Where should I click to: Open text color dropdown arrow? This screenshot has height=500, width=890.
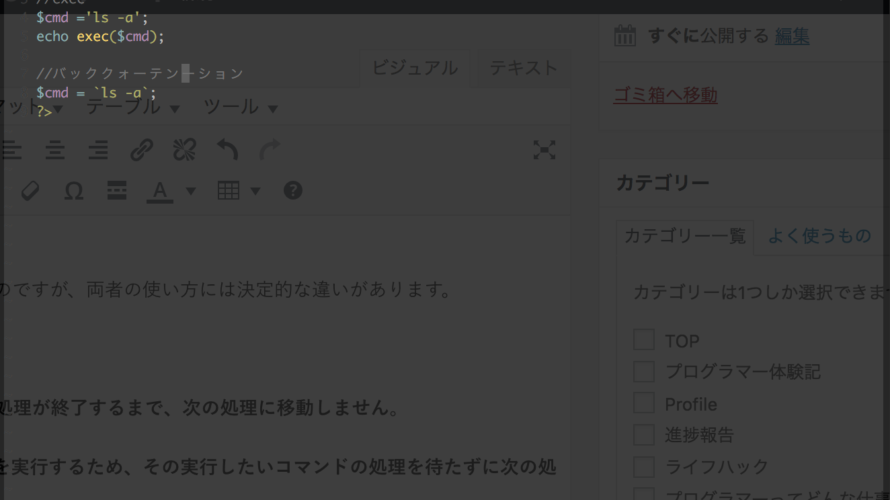tap(191, 191)
